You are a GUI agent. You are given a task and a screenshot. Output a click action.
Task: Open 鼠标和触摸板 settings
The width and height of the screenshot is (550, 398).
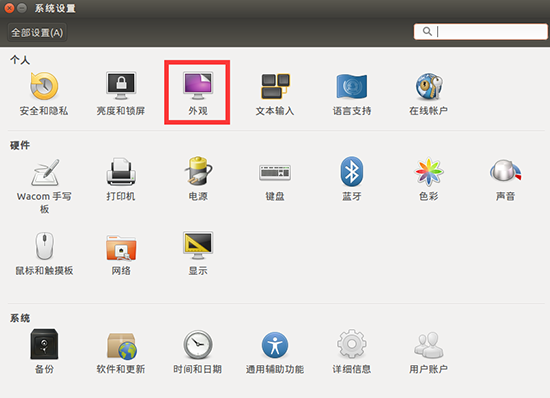point(44,254)
